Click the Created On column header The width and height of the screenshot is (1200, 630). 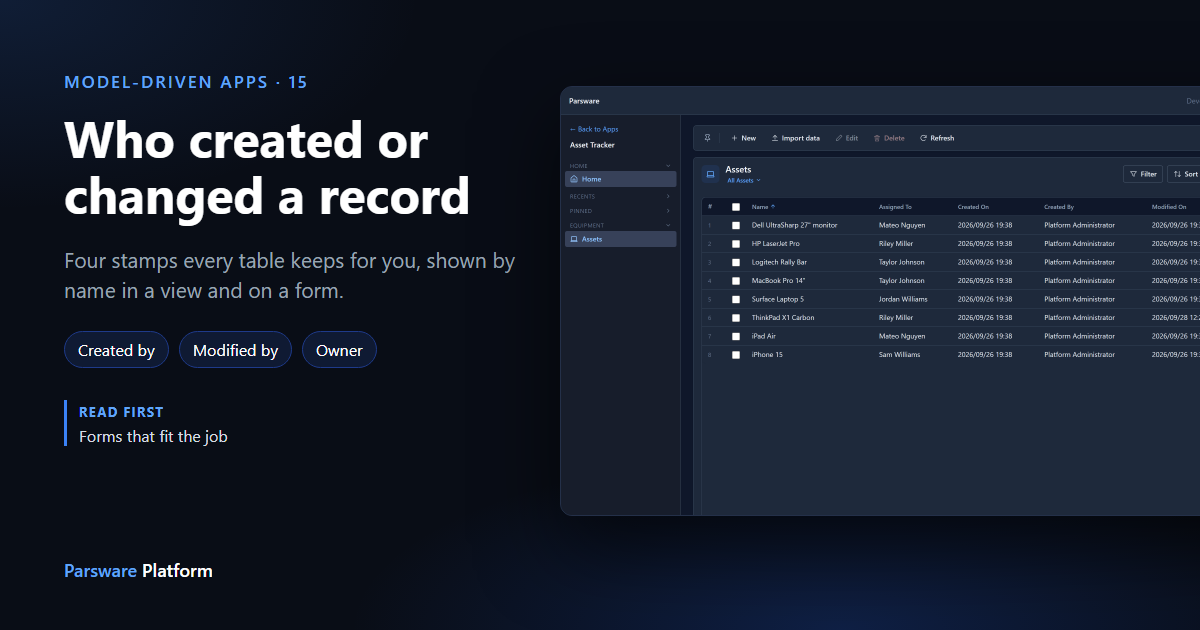coord(973,207)
